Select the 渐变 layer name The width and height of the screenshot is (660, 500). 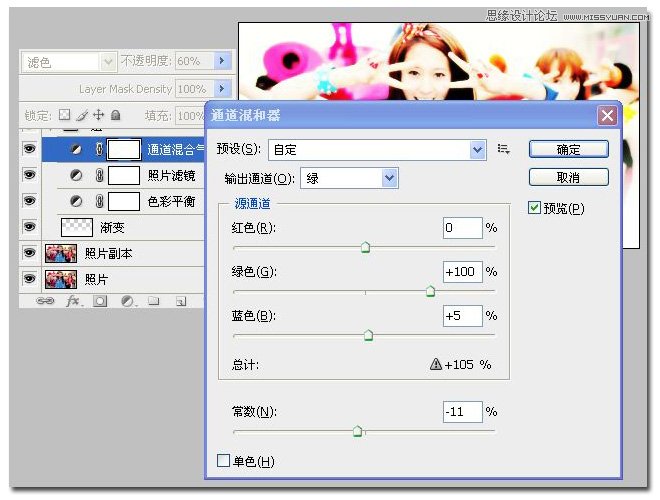point(112,227)
